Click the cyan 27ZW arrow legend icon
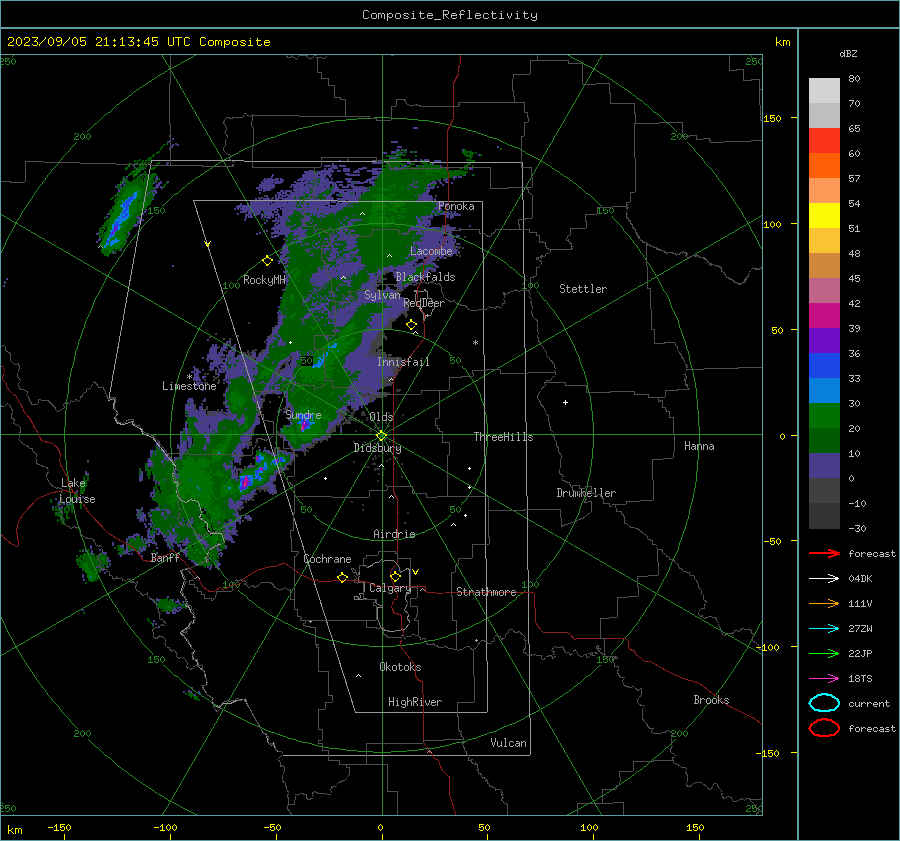Viewport: 900px width, 841px height. tap(824, 629)
